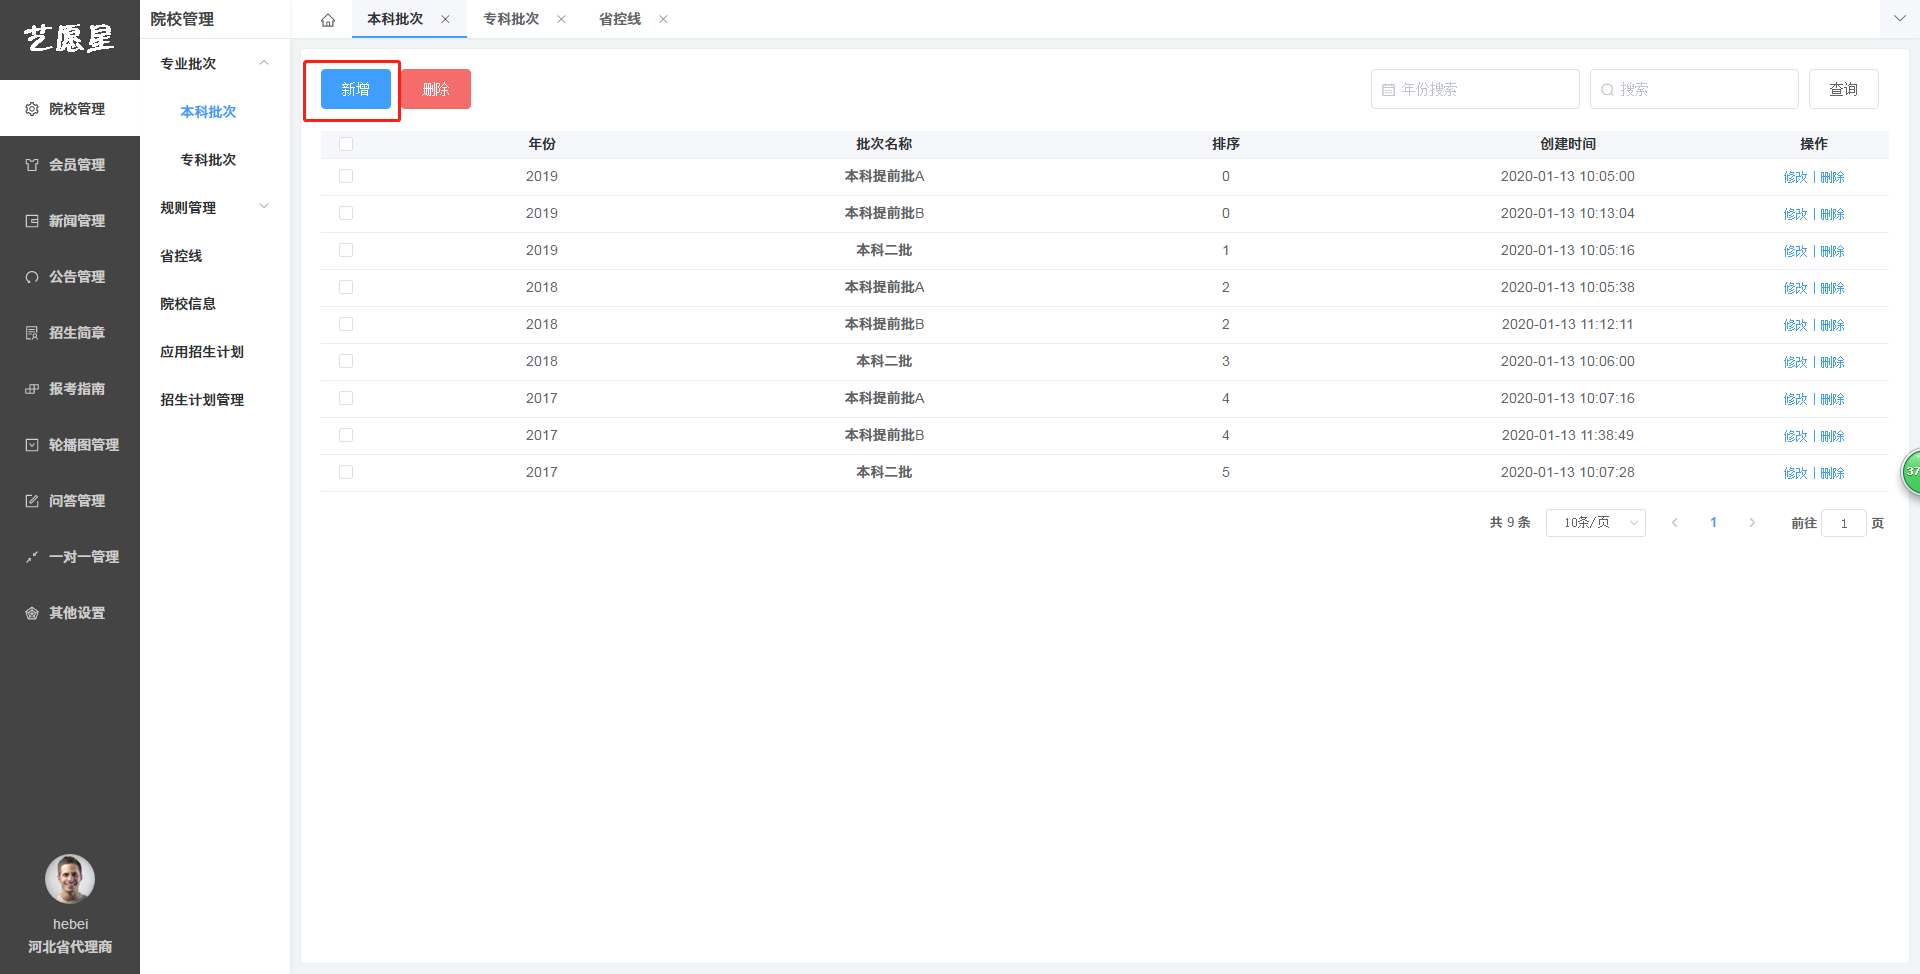Click 修改 for 2018 本科二批 row
This screenshot has height=974, width=1920.
click(1796, 362)
